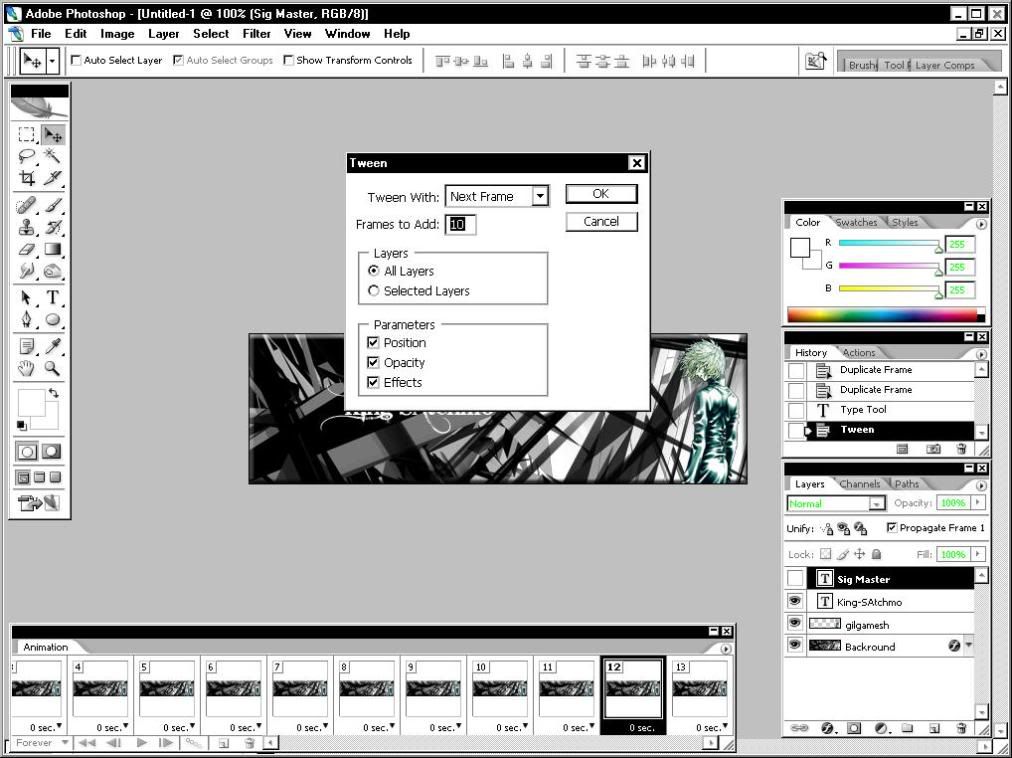This screenshot has width=1012, height=758.
Task: Select the Type Tool history state
Action: click(880, 409)
